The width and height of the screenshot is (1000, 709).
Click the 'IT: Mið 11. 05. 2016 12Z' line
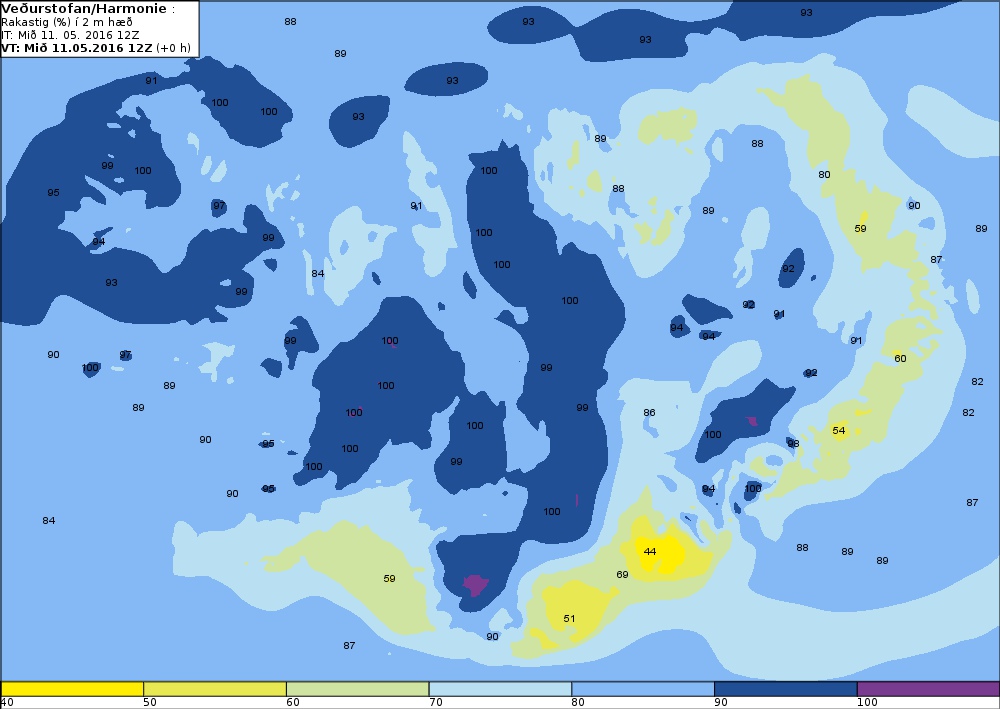(x=70, y=35)
